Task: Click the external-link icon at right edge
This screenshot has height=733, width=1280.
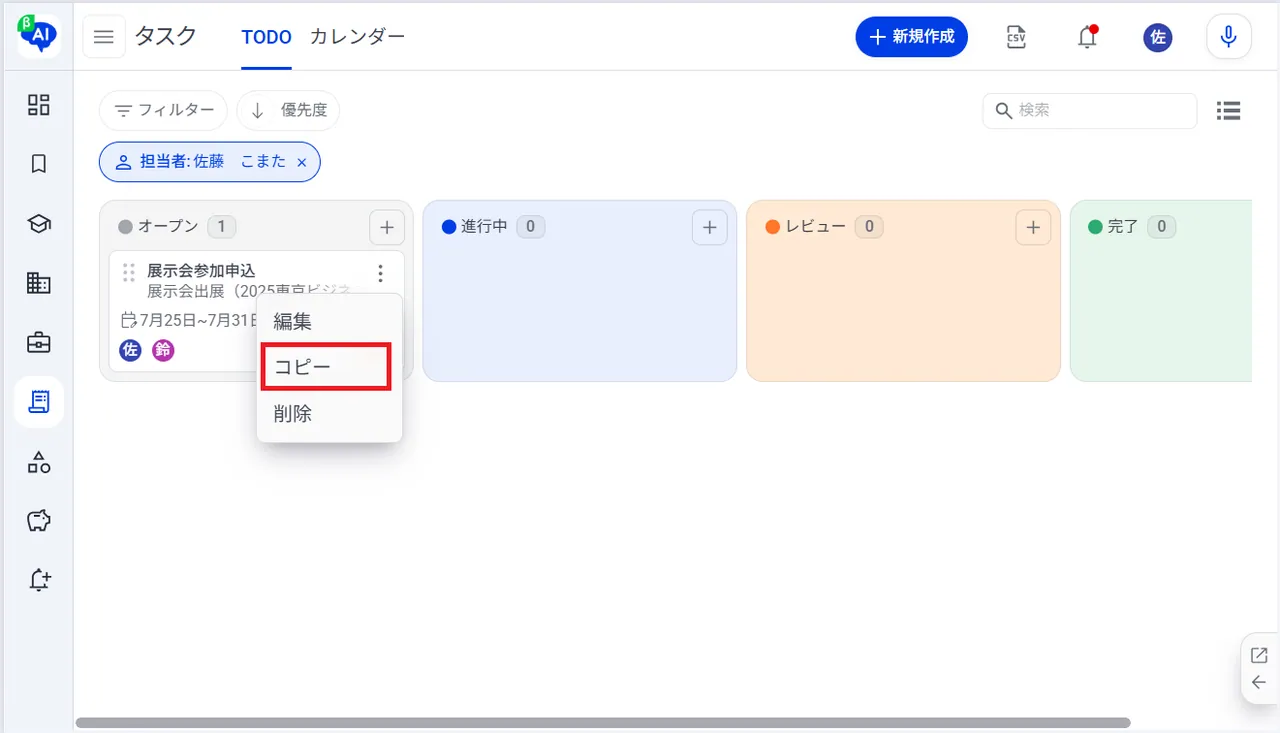Action: pos(1259,656)
